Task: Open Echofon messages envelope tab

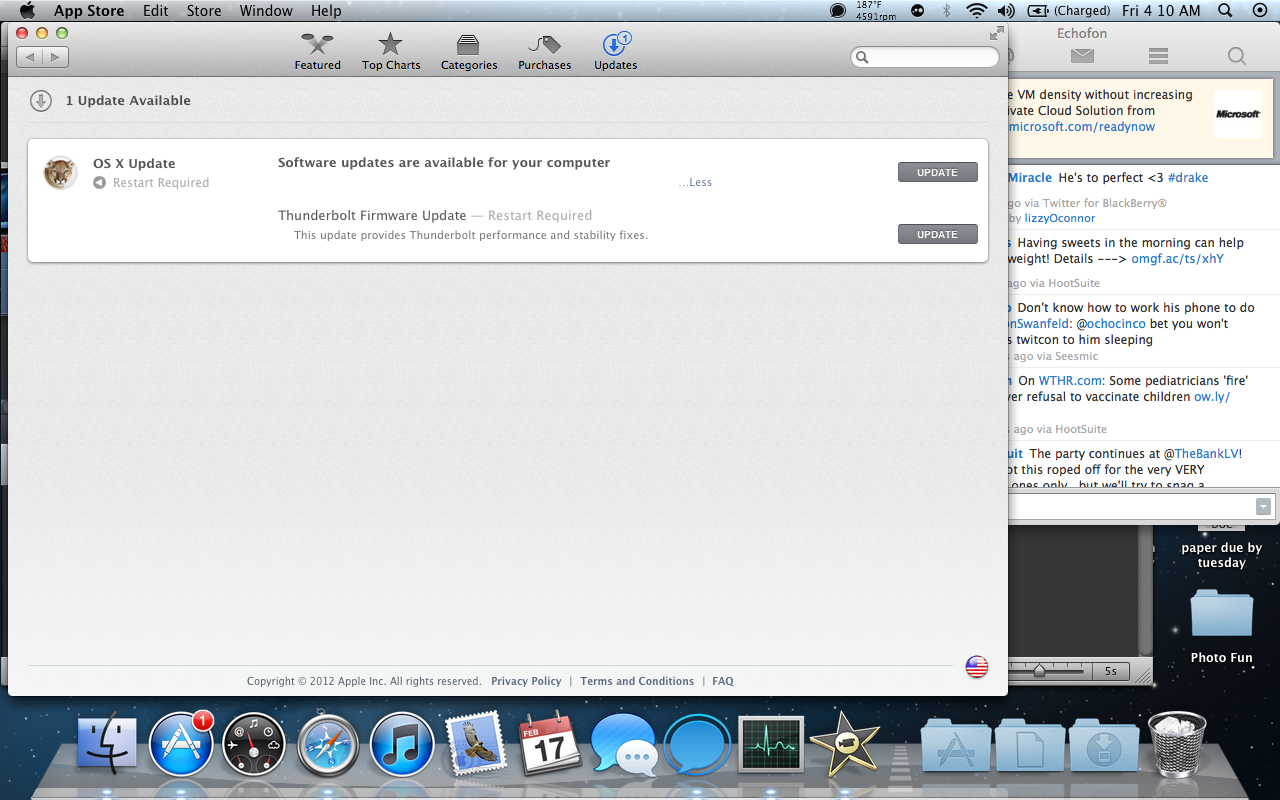Action: [x=1082, y=56]
